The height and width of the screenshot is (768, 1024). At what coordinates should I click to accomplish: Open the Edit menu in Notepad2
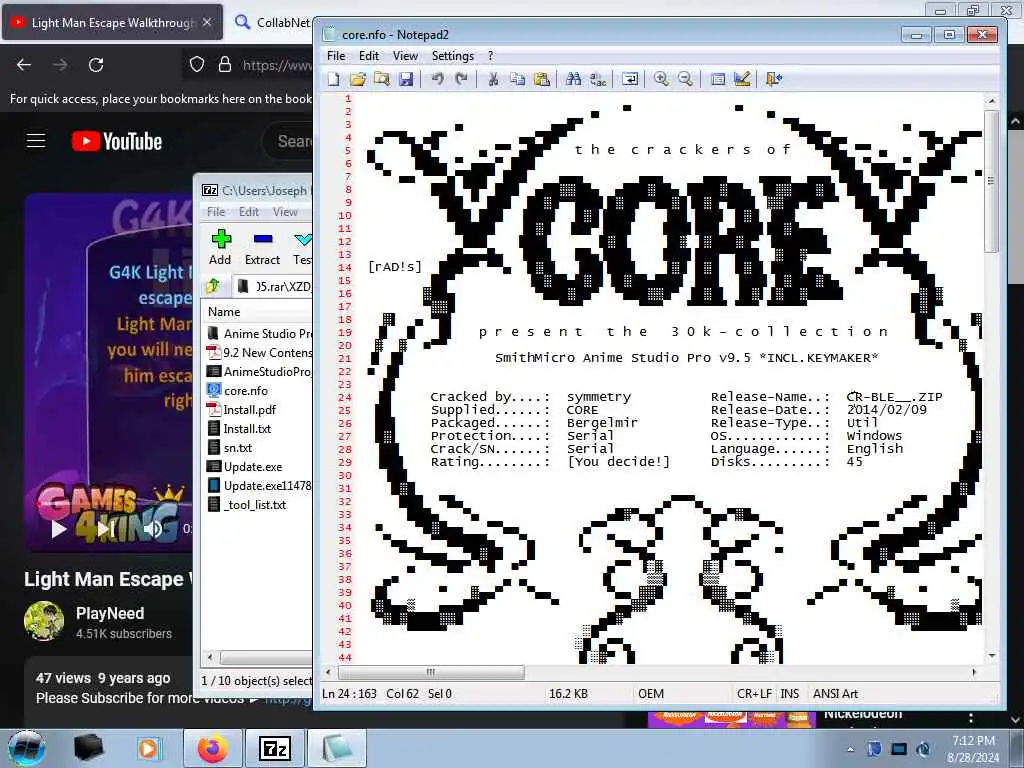tap(369, 56)
